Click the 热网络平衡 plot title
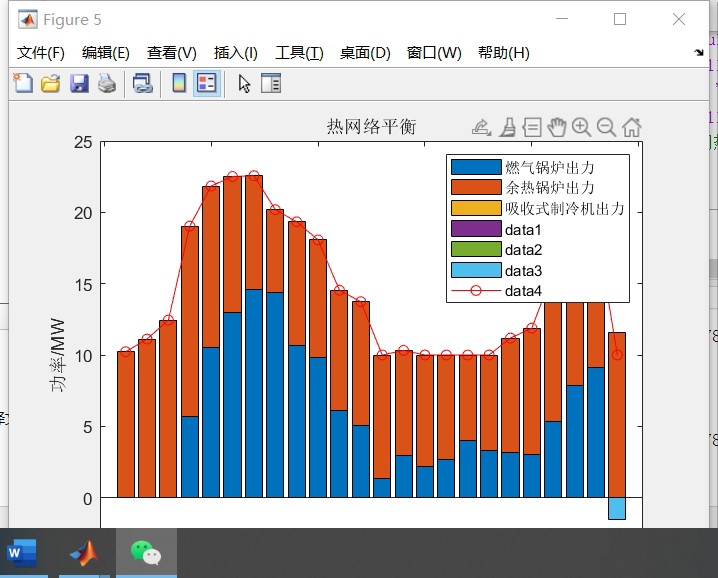718x578 pixels. click(371, 126)
